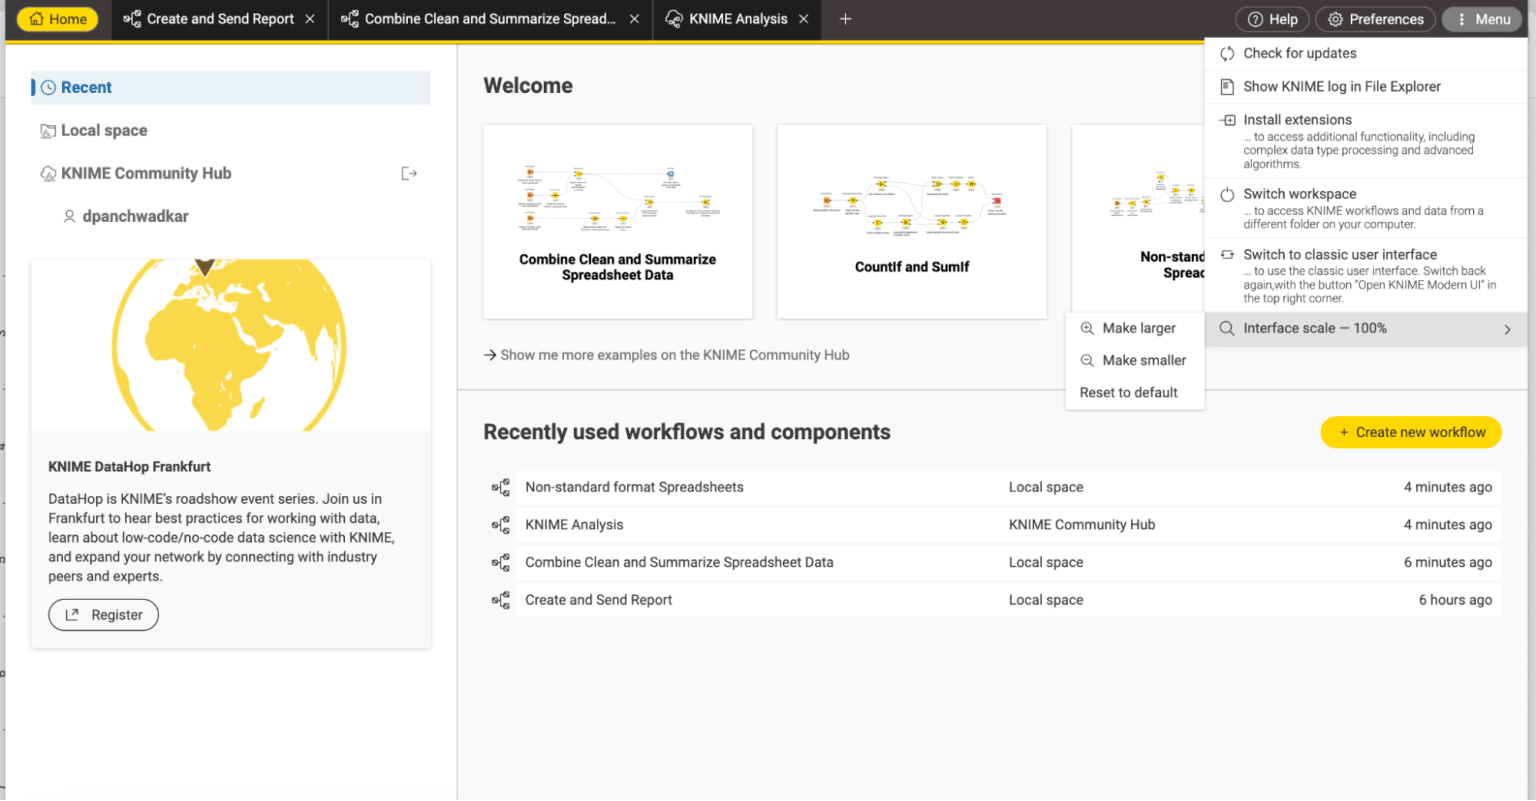
Task: Click the Register button
Action: point(104,615)
